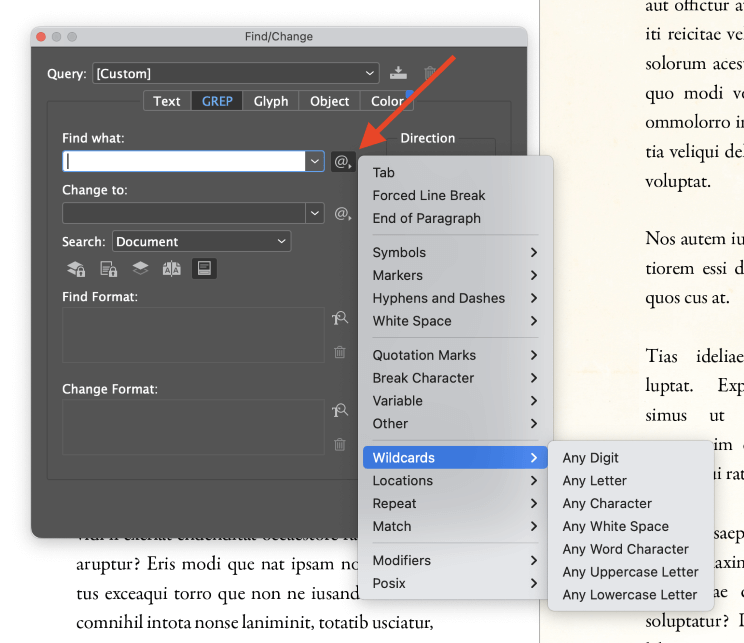Expand the White Space submenu
Image resolution: width=744 pixels, height=643 pixels.
pyautogui.click(x=456, y=321)
